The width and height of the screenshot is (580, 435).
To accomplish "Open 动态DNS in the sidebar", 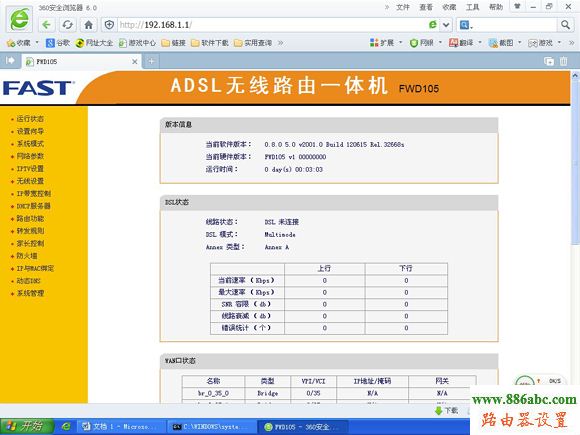I will (28, 281).
